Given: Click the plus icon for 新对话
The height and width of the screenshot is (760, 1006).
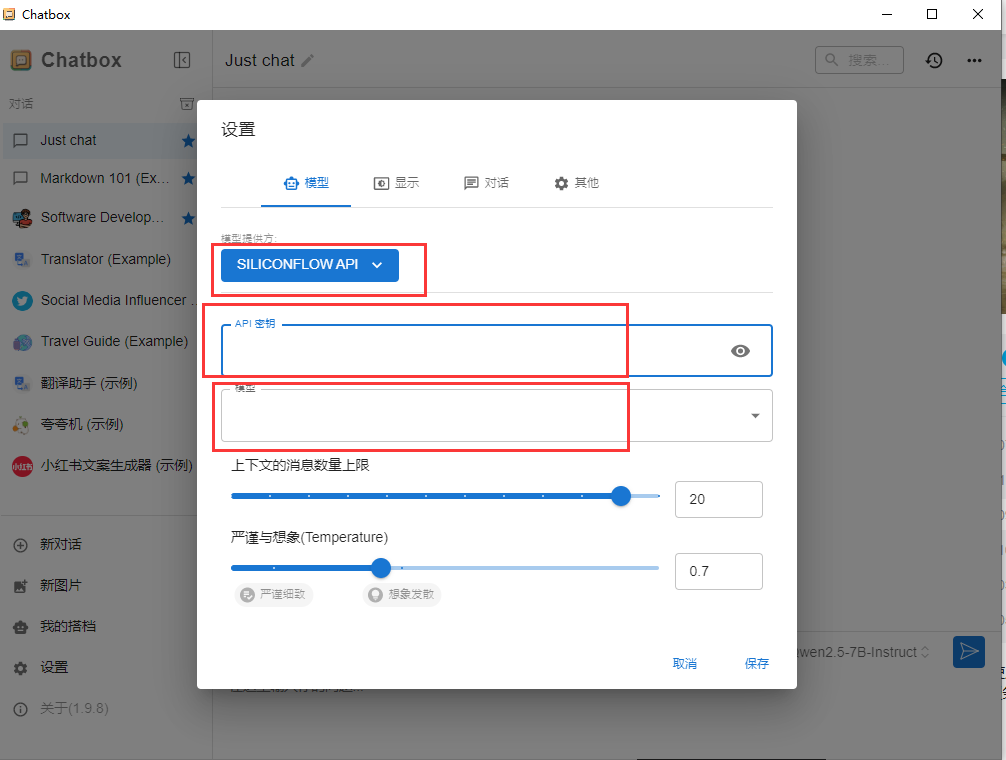Looking at the screenshot, I should [21, 545].
